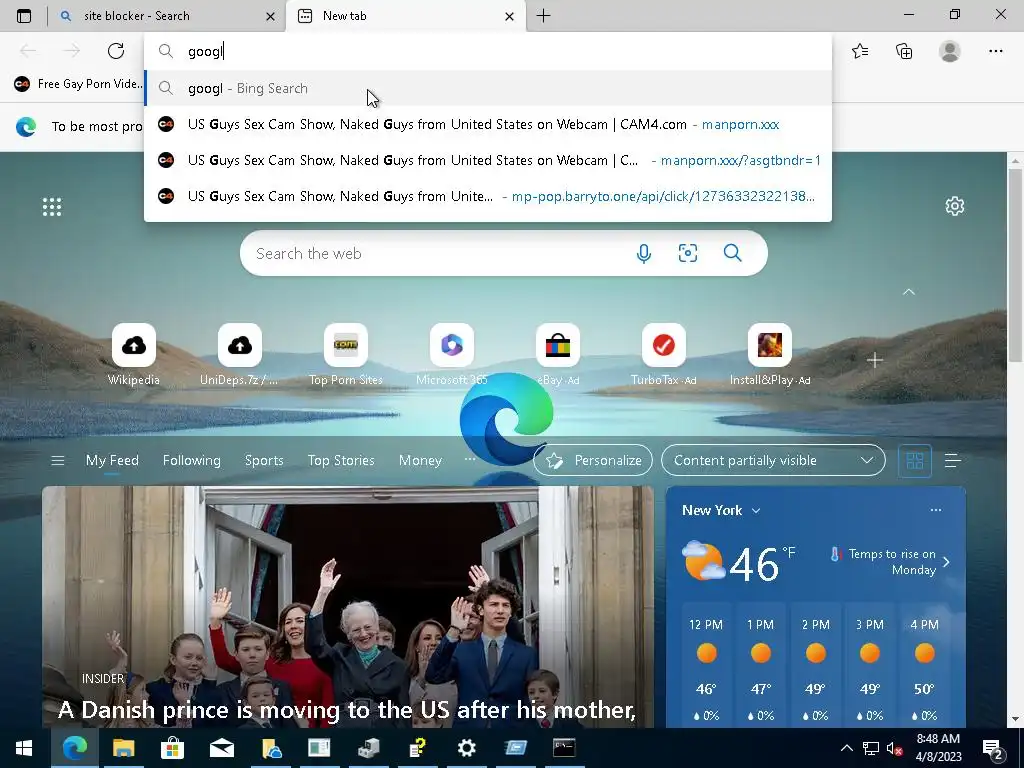Open the Favorites star icon
Viewport: 1024px width, 768px height.
tap(860, 51)
